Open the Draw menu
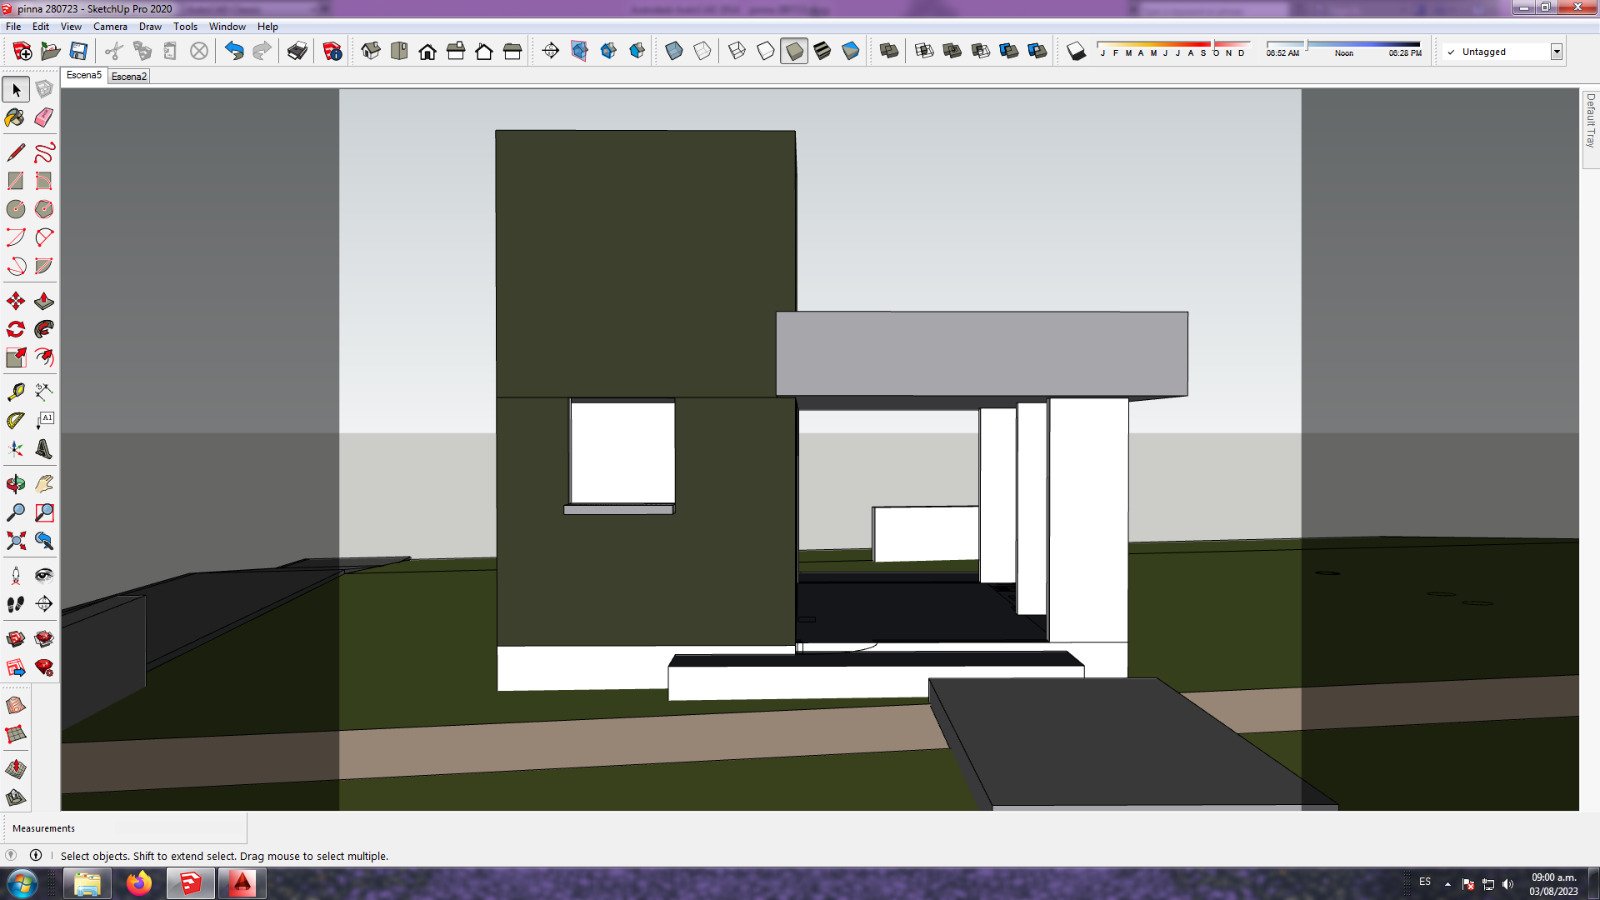Viewport: 1600px width, 900px height. click(x=150, y=27)
